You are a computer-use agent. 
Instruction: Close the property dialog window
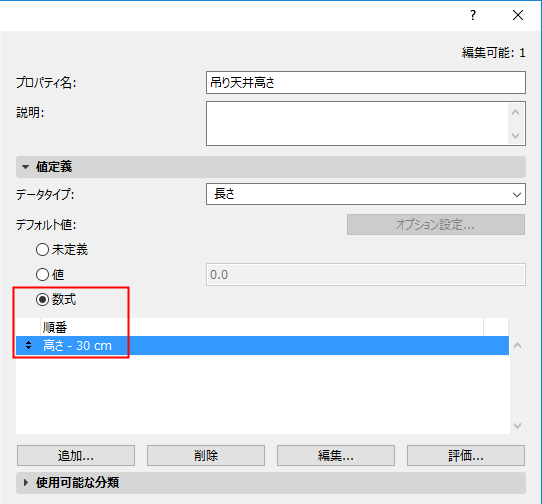[x=518, y=15]
